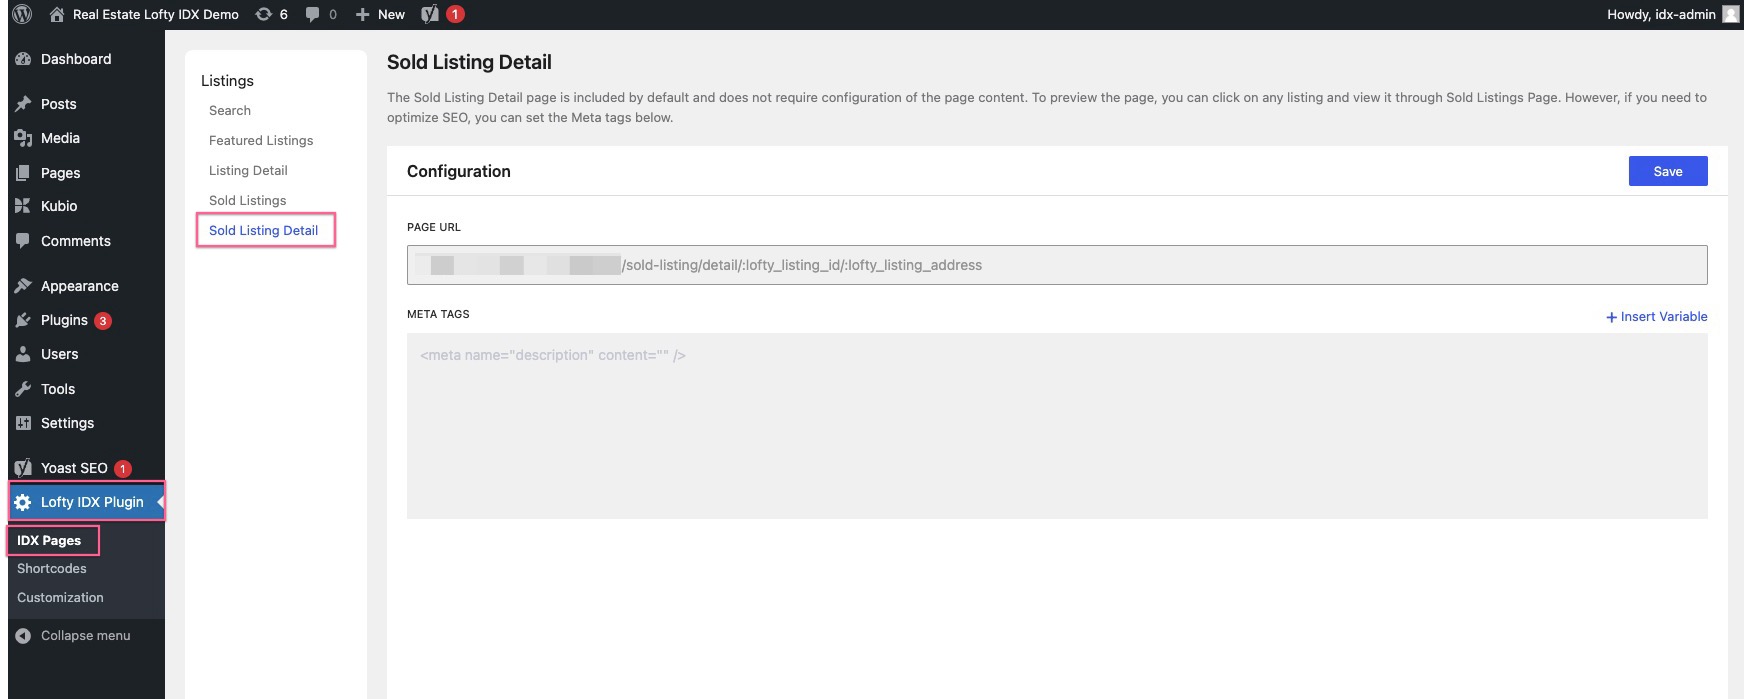Select the Sold Listing Detail page
The image size is (1744, 699).
click(264, 231)
